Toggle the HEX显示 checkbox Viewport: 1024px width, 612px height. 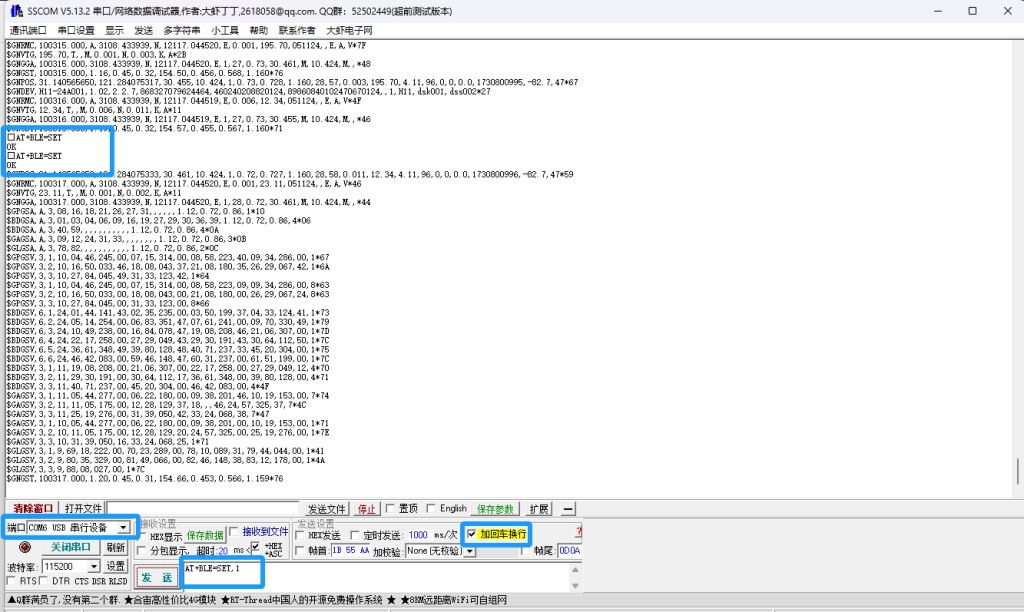pyautogui.click(x=143, y=535)
